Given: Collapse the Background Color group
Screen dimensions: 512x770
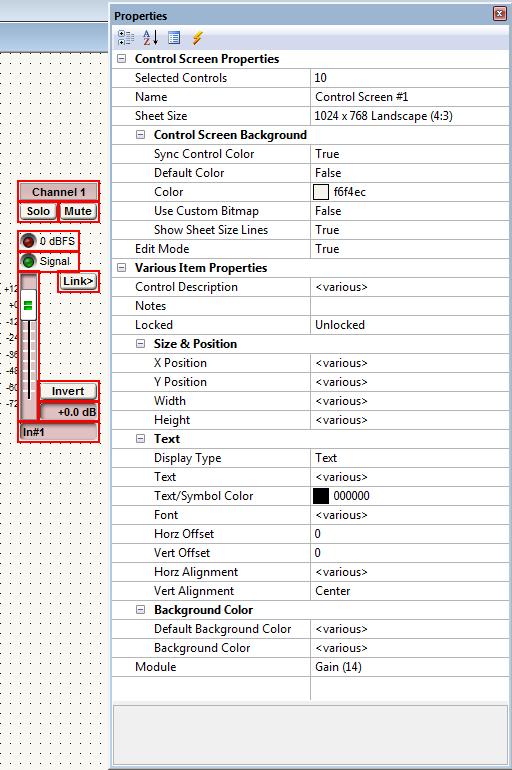Looking at the screenshot, I should pyautogui.click(x=140, y=610).
